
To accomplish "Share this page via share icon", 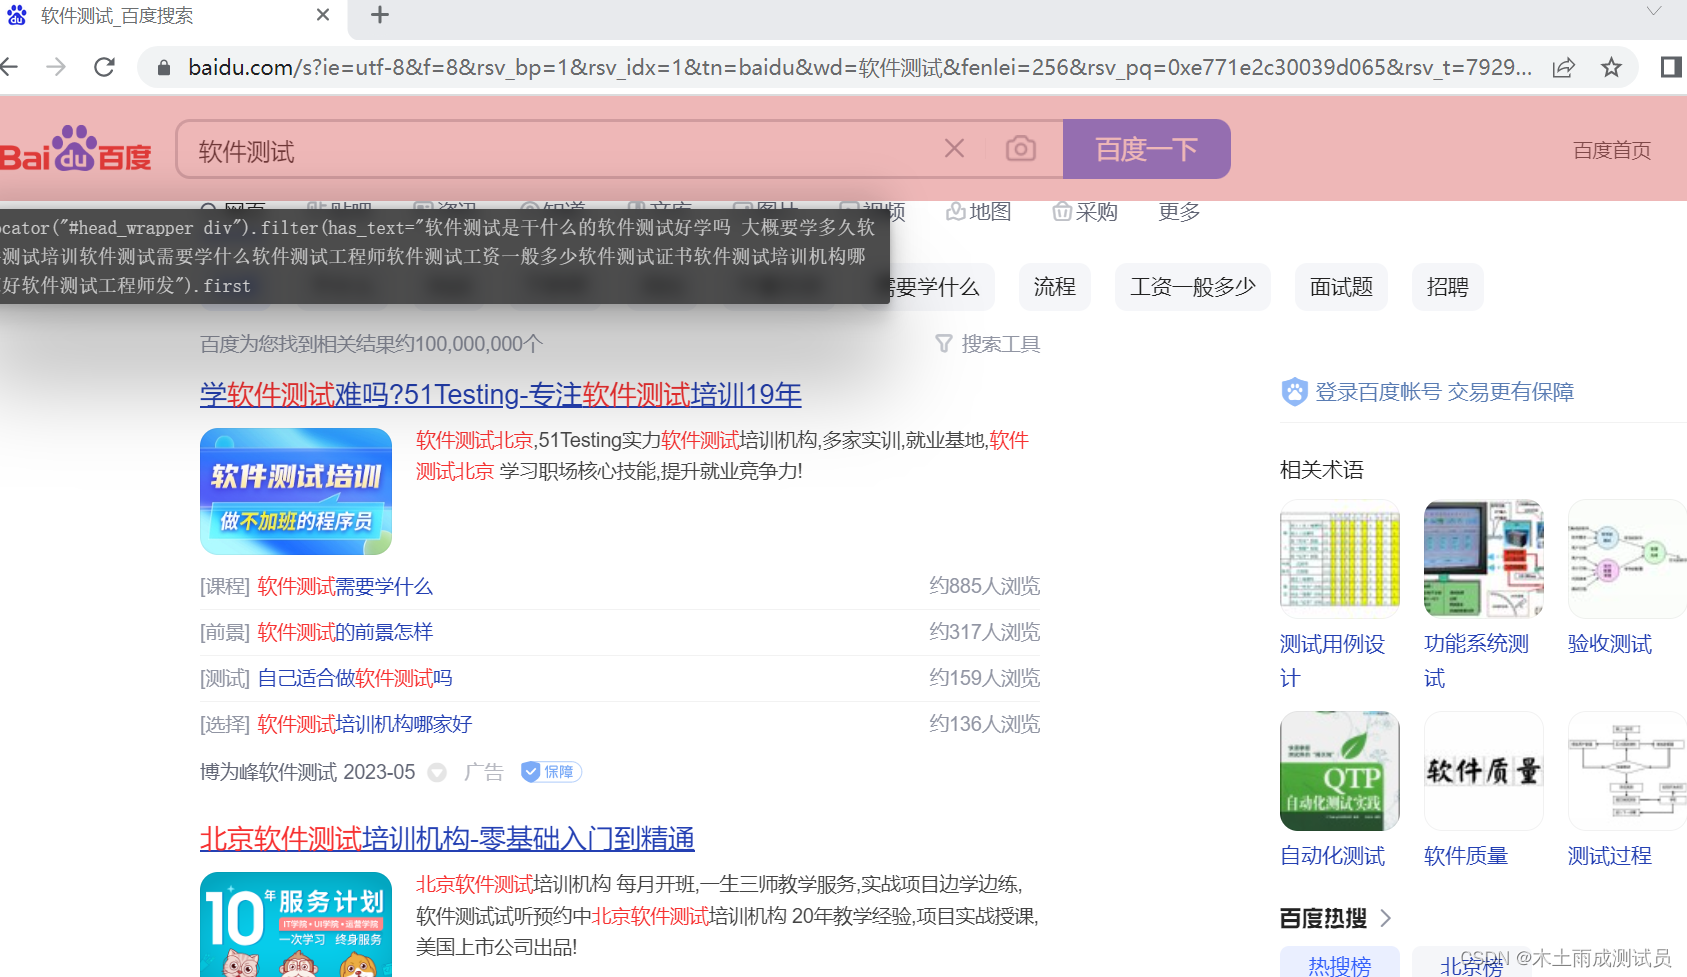I will coord(1563,67).
